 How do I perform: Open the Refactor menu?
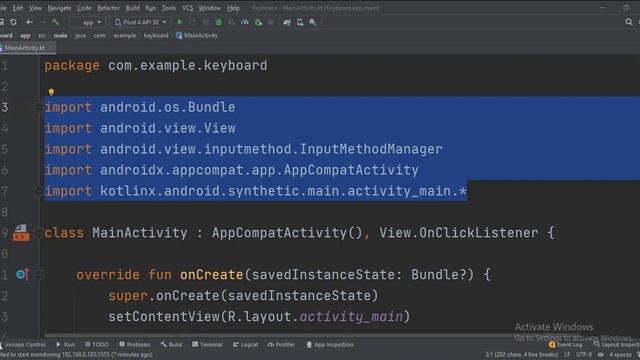(109, 8)
